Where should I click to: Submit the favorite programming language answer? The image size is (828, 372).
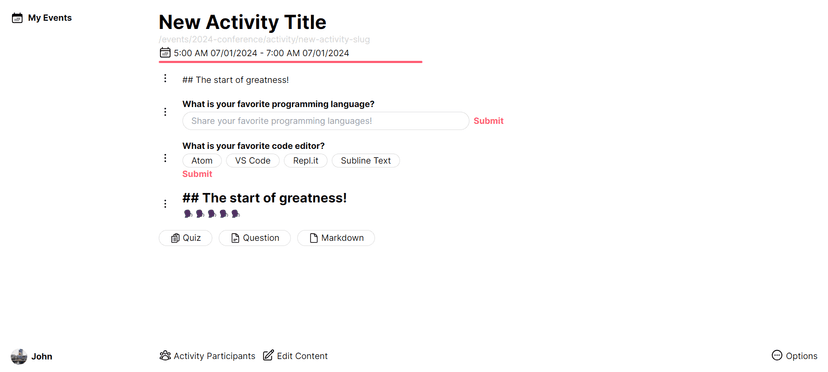pyautogui.click(x=488, y=121)
